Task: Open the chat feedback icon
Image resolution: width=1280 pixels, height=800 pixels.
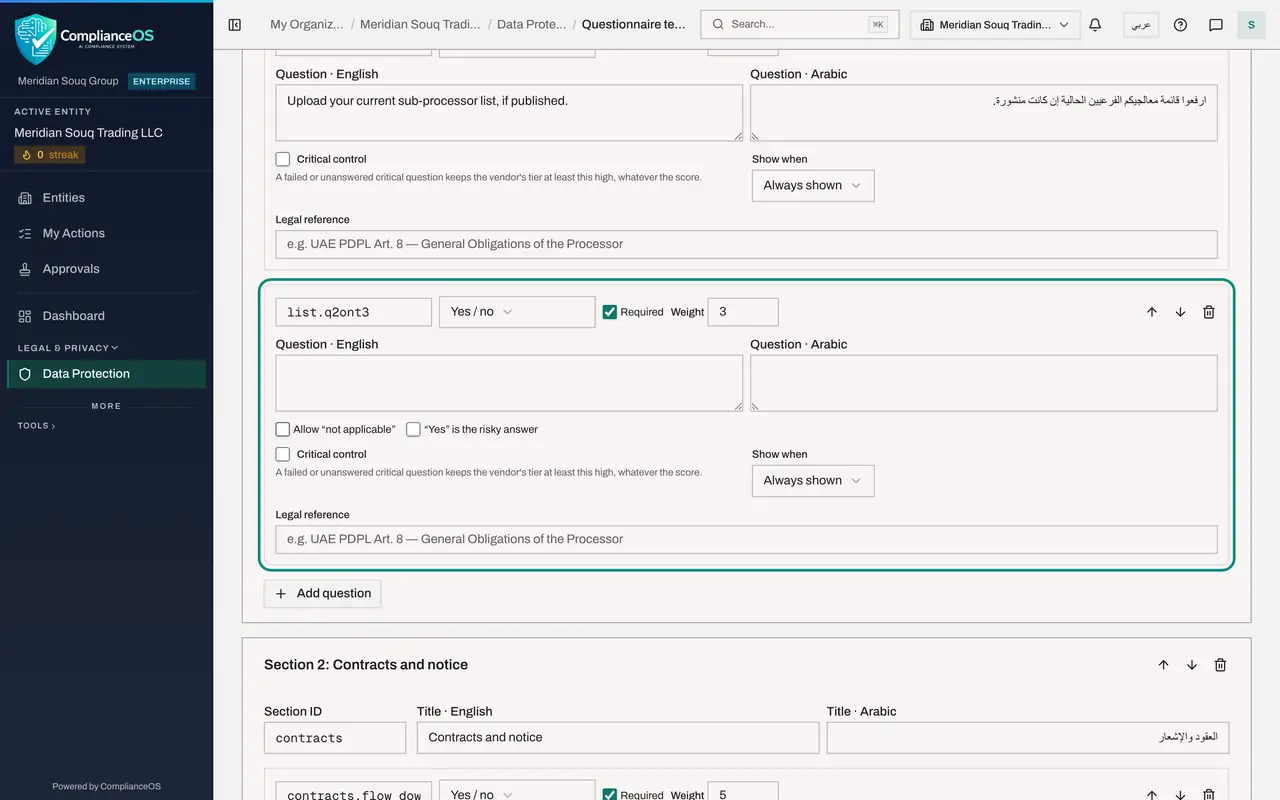Action: click(1216, 25)
